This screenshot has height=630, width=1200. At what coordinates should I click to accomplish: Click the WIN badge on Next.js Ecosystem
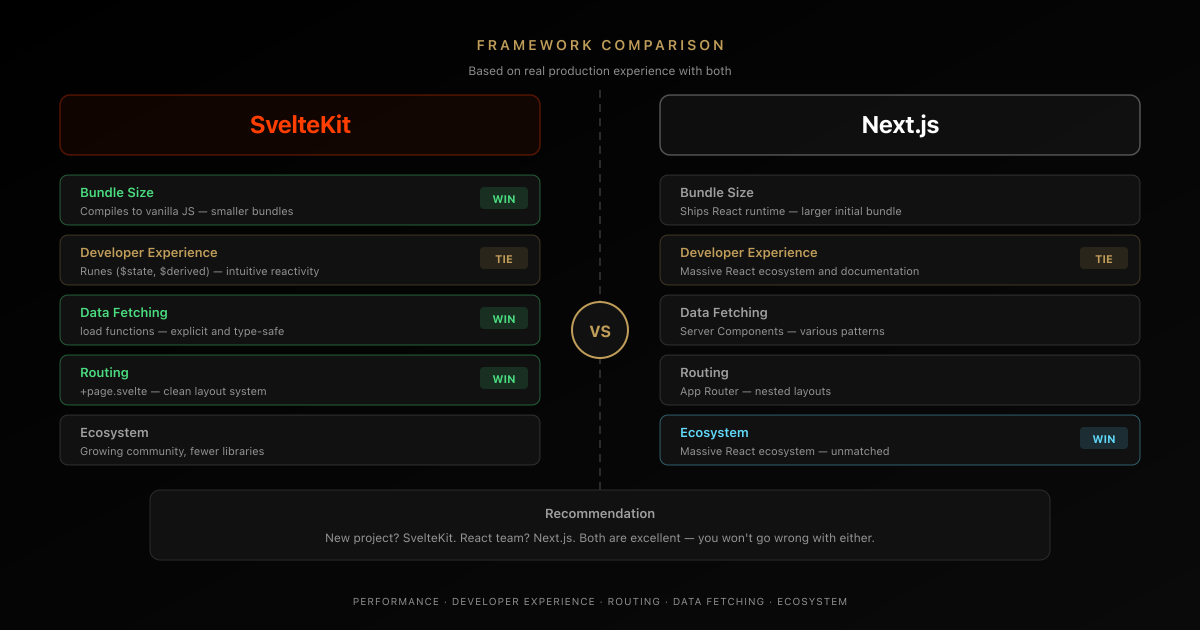click(x=1103, y=438)
